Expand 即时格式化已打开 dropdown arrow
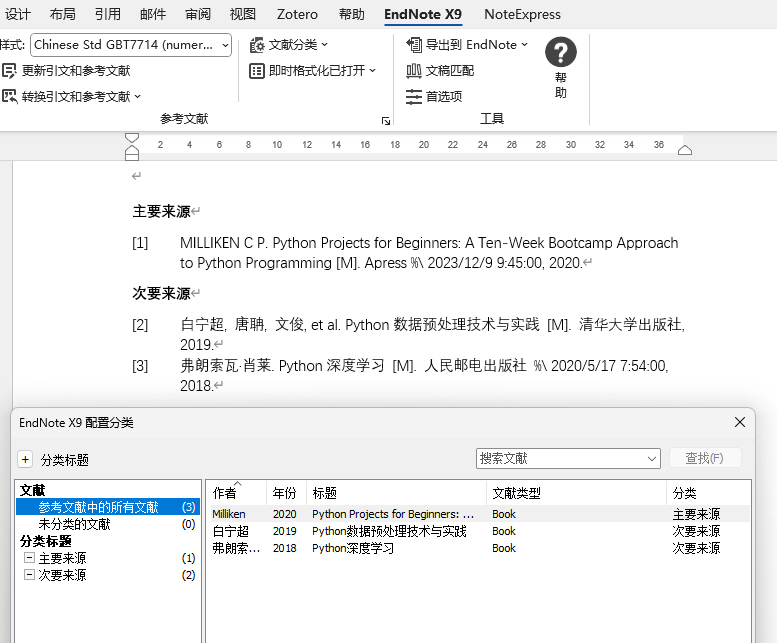This screenshot has height=643, width=777. pyautogui.click(x=373, y=70)
